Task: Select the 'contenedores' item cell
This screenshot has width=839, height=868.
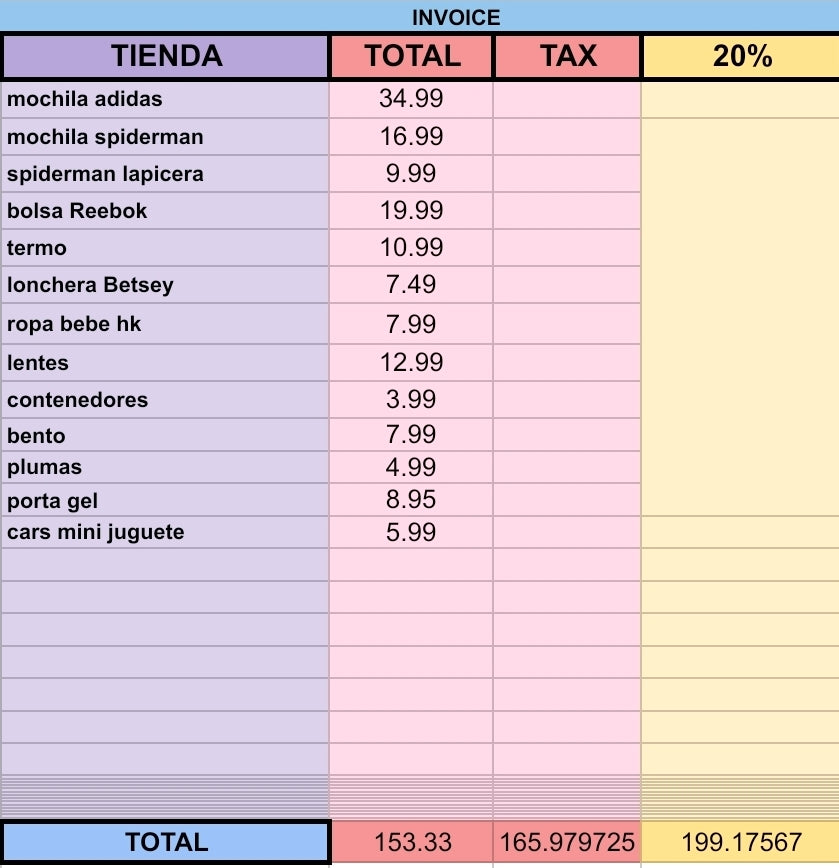Action: [165, 400]
